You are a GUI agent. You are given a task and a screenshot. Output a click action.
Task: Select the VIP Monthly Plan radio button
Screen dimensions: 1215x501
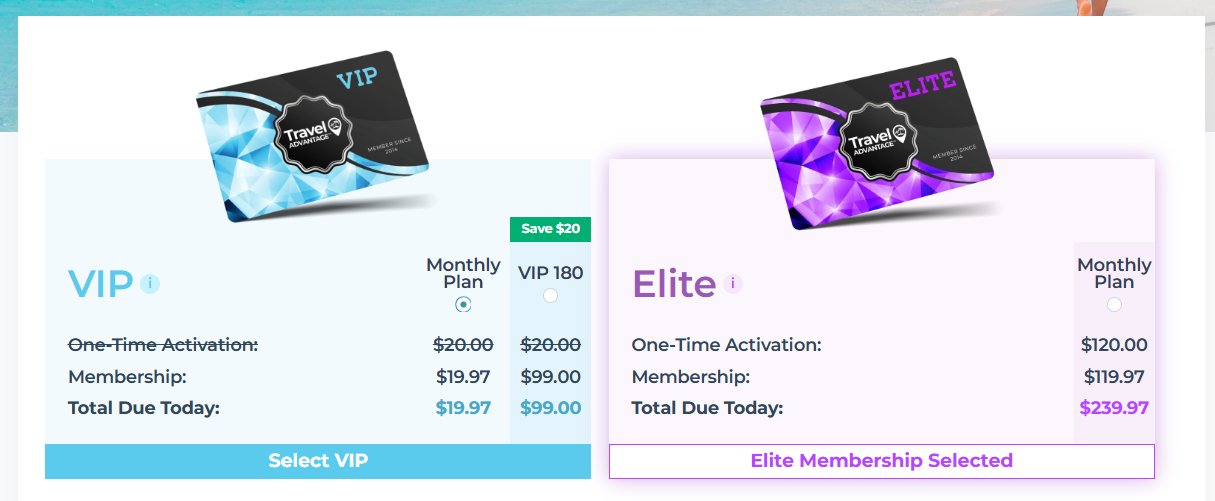(463, 304)
